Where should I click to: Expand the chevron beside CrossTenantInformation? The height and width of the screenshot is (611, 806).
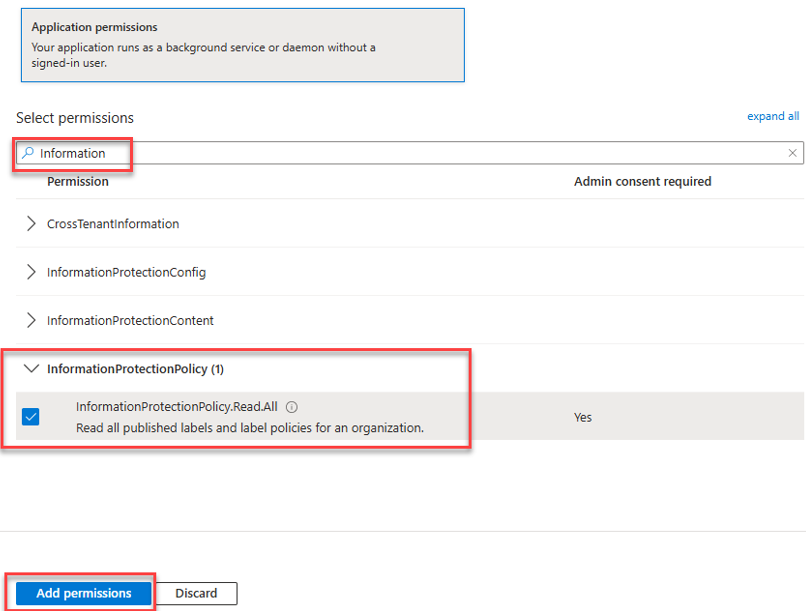[x=31, y=224]
